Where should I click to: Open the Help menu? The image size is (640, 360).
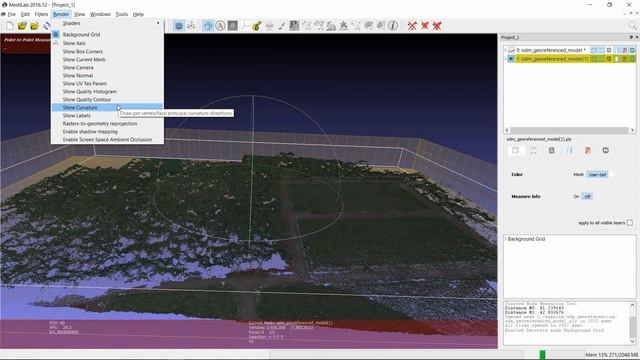point(138,14)
